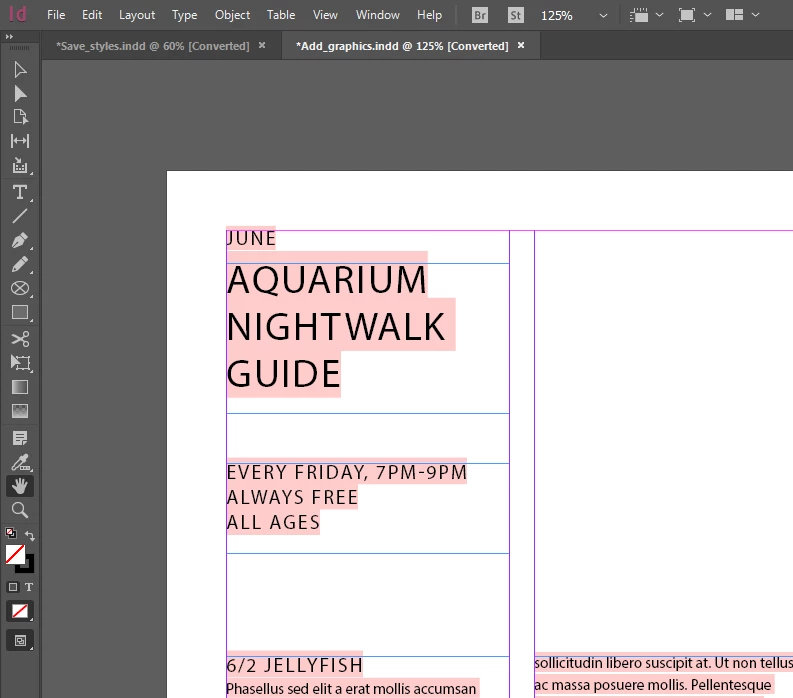Expand the zoom level dropdown
793x698 pixels.
603,16
